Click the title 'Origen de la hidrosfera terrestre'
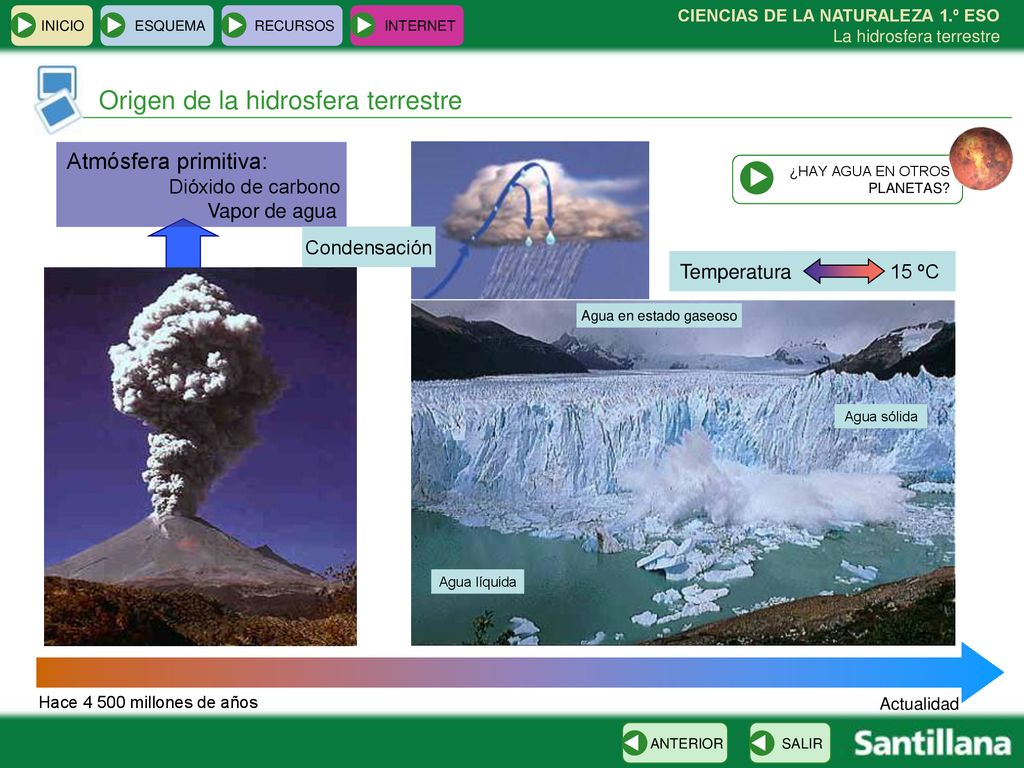The width and height of the screenshot is (1024, 768). (280, 101)
